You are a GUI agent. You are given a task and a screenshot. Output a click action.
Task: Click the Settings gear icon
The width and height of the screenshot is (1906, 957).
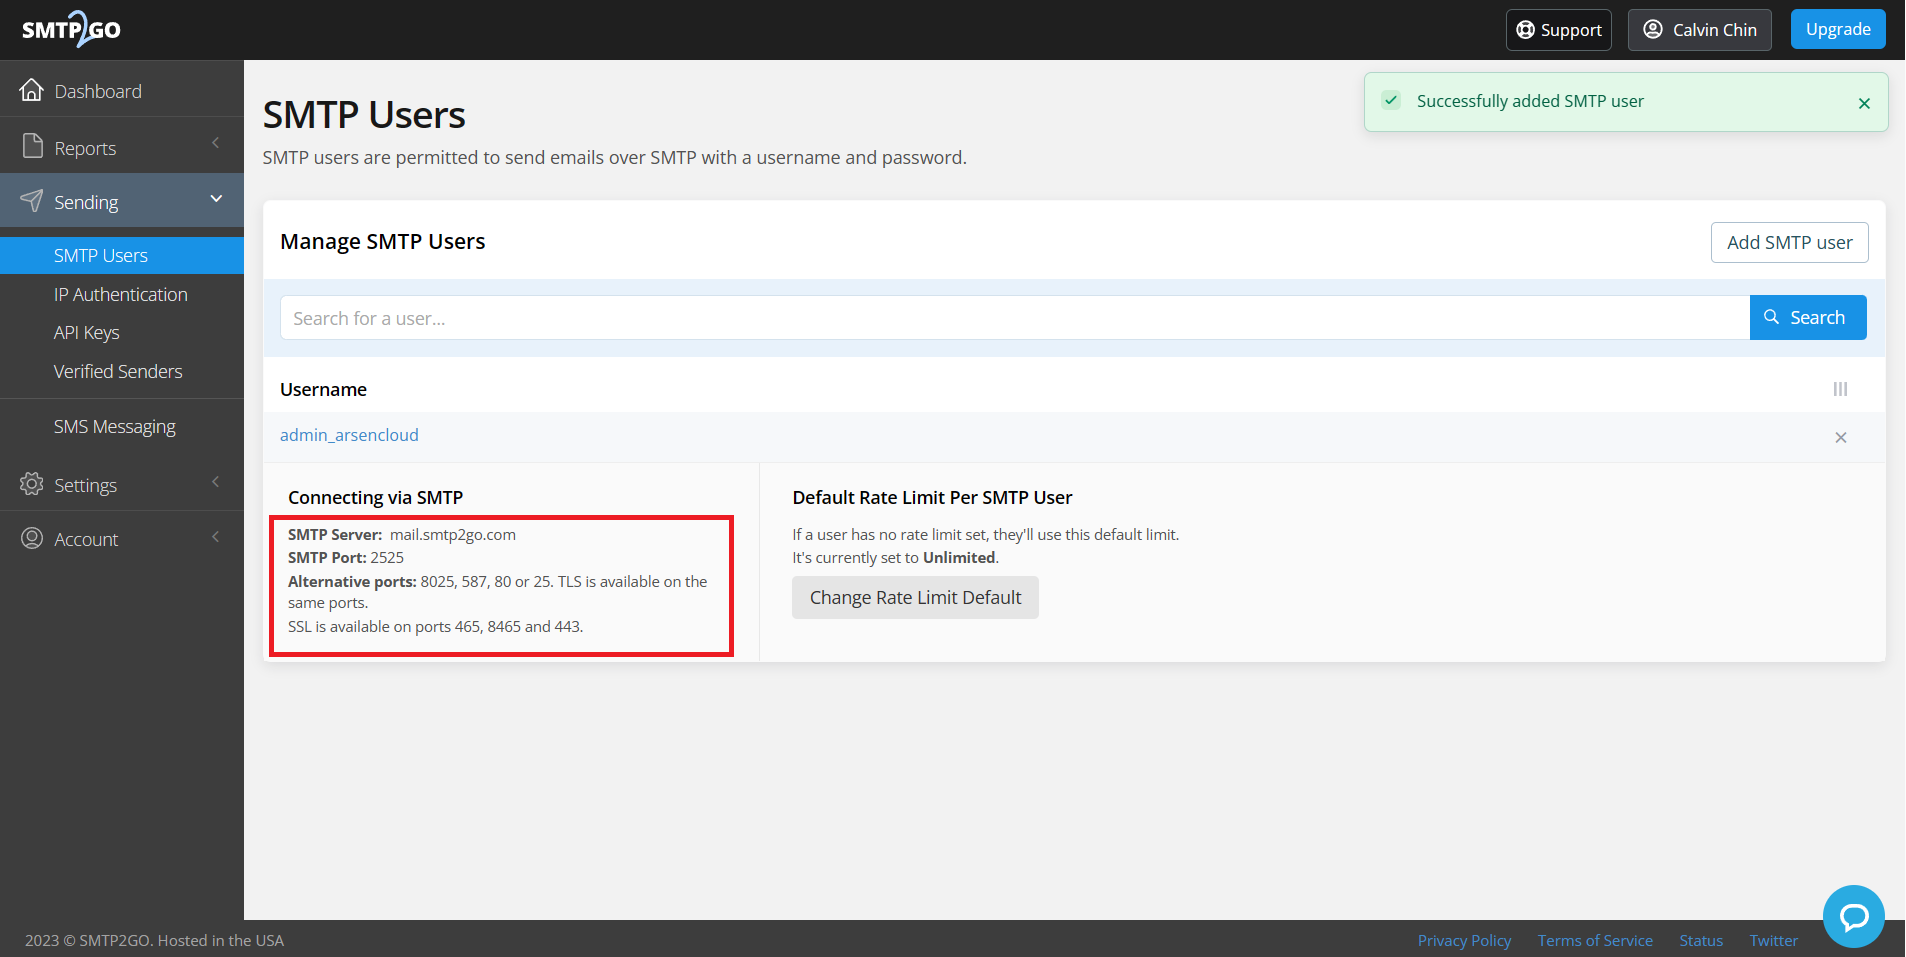click(32, 484)
